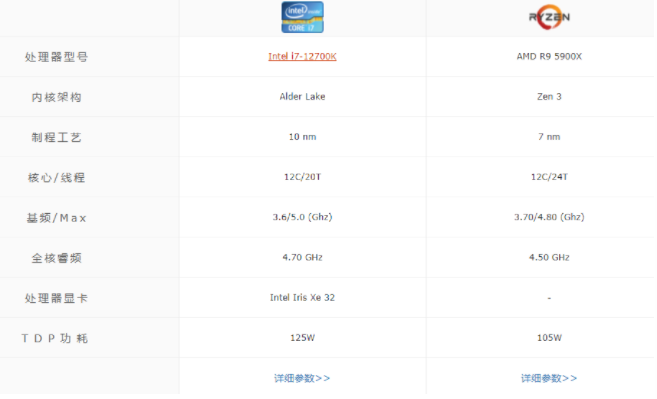Screen dimensions: 657x399
Task: Select the 3.6/5.0 (Ghz) value
Action: coord(302,217)
